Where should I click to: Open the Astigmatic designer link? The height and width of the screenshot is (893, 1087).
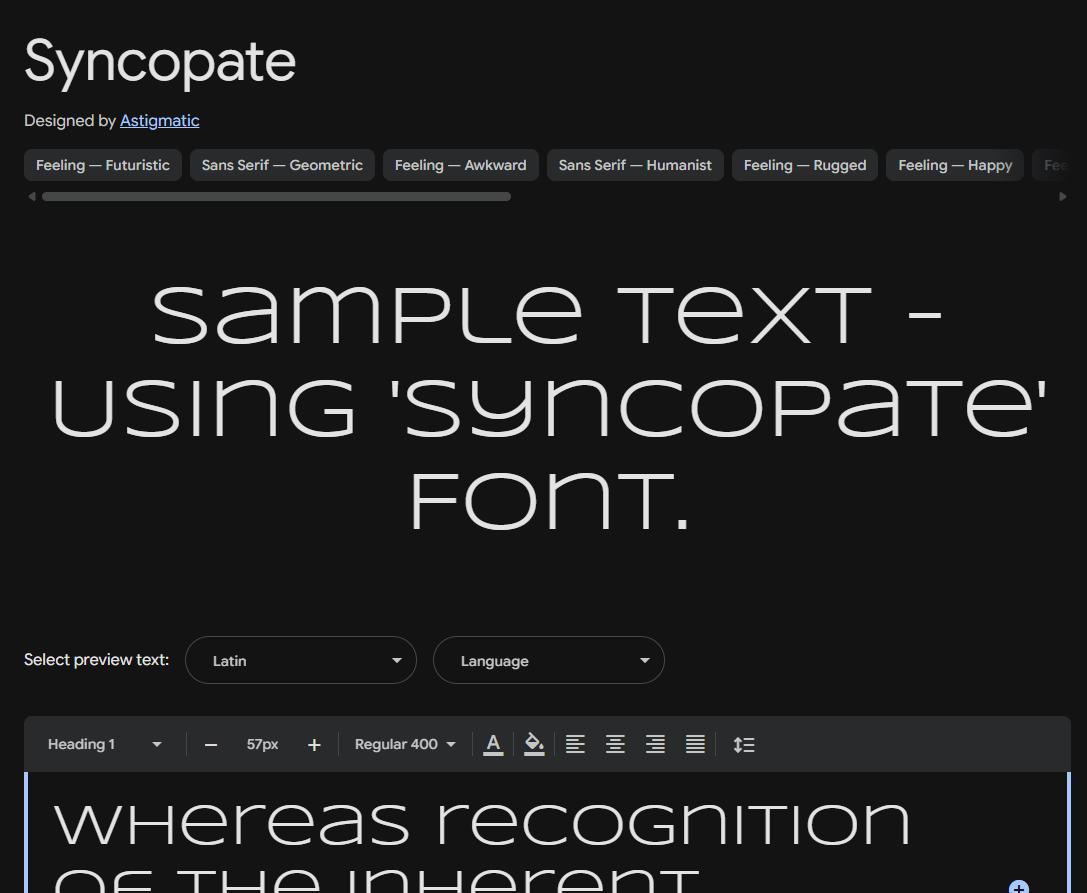pos(159,121)
